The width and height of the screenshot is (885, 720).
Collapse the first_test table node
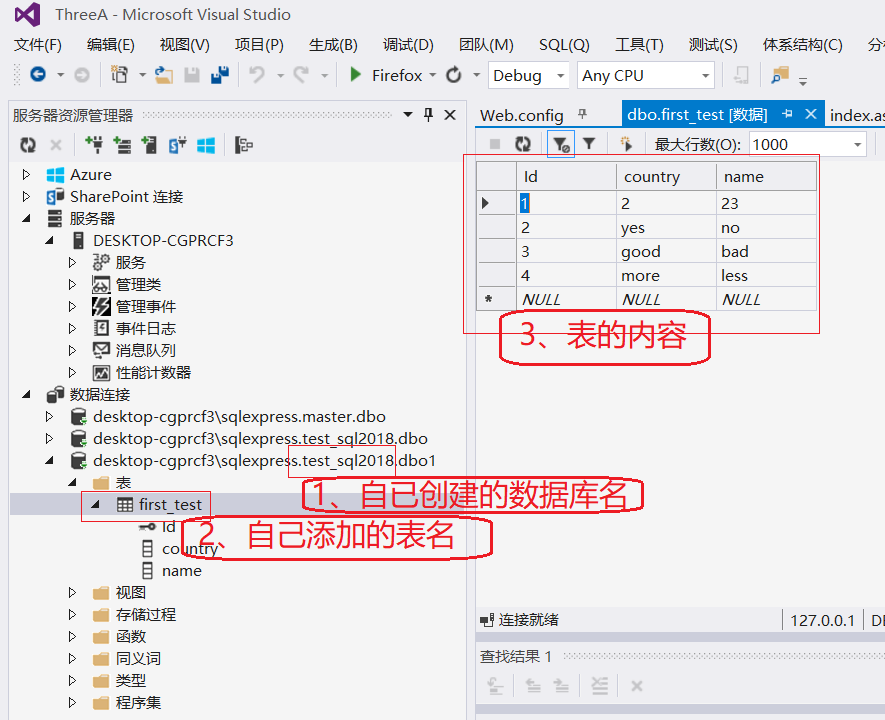(97, 505)
